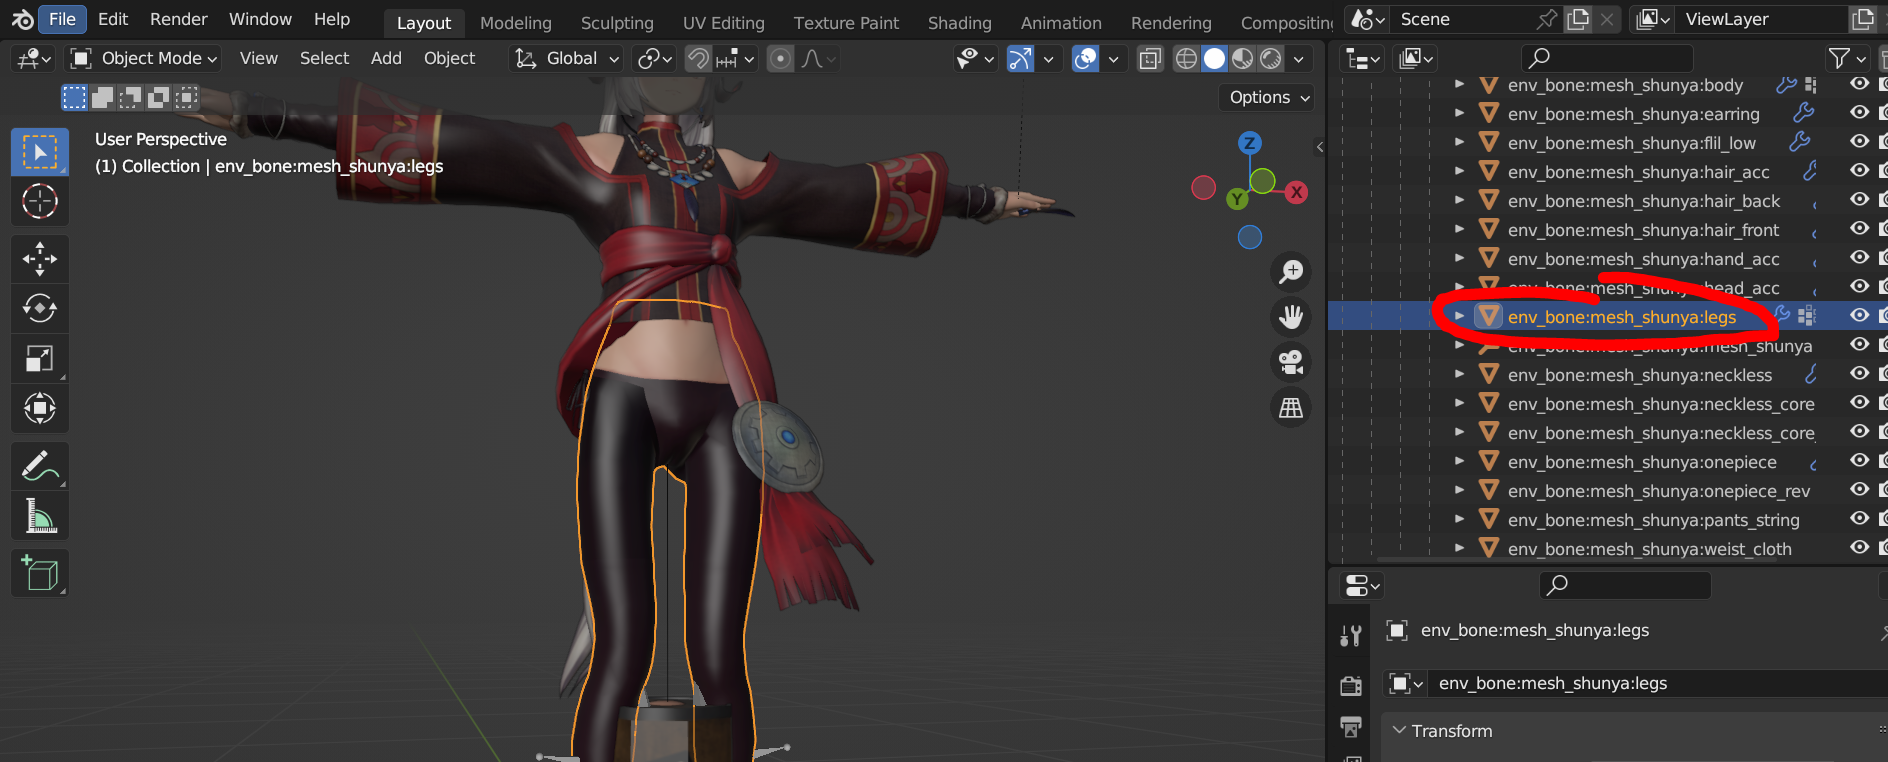Switch to the Sculpting workspace tab
Screen dimensions: 1888x762
click(x=617, y=22)
